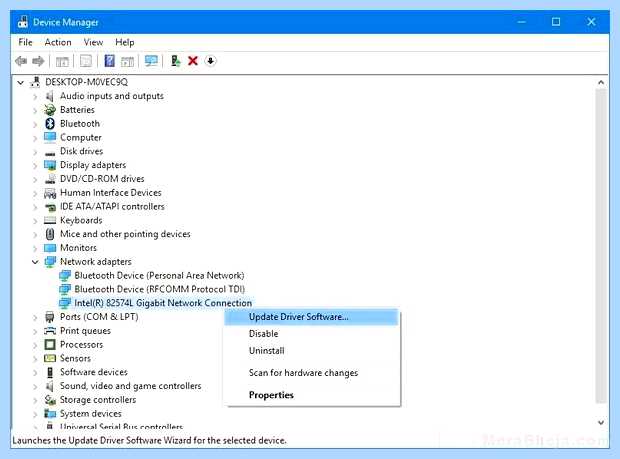Choose Disable from the context menu
The image size is (620, 459).
tap(311, 334)
